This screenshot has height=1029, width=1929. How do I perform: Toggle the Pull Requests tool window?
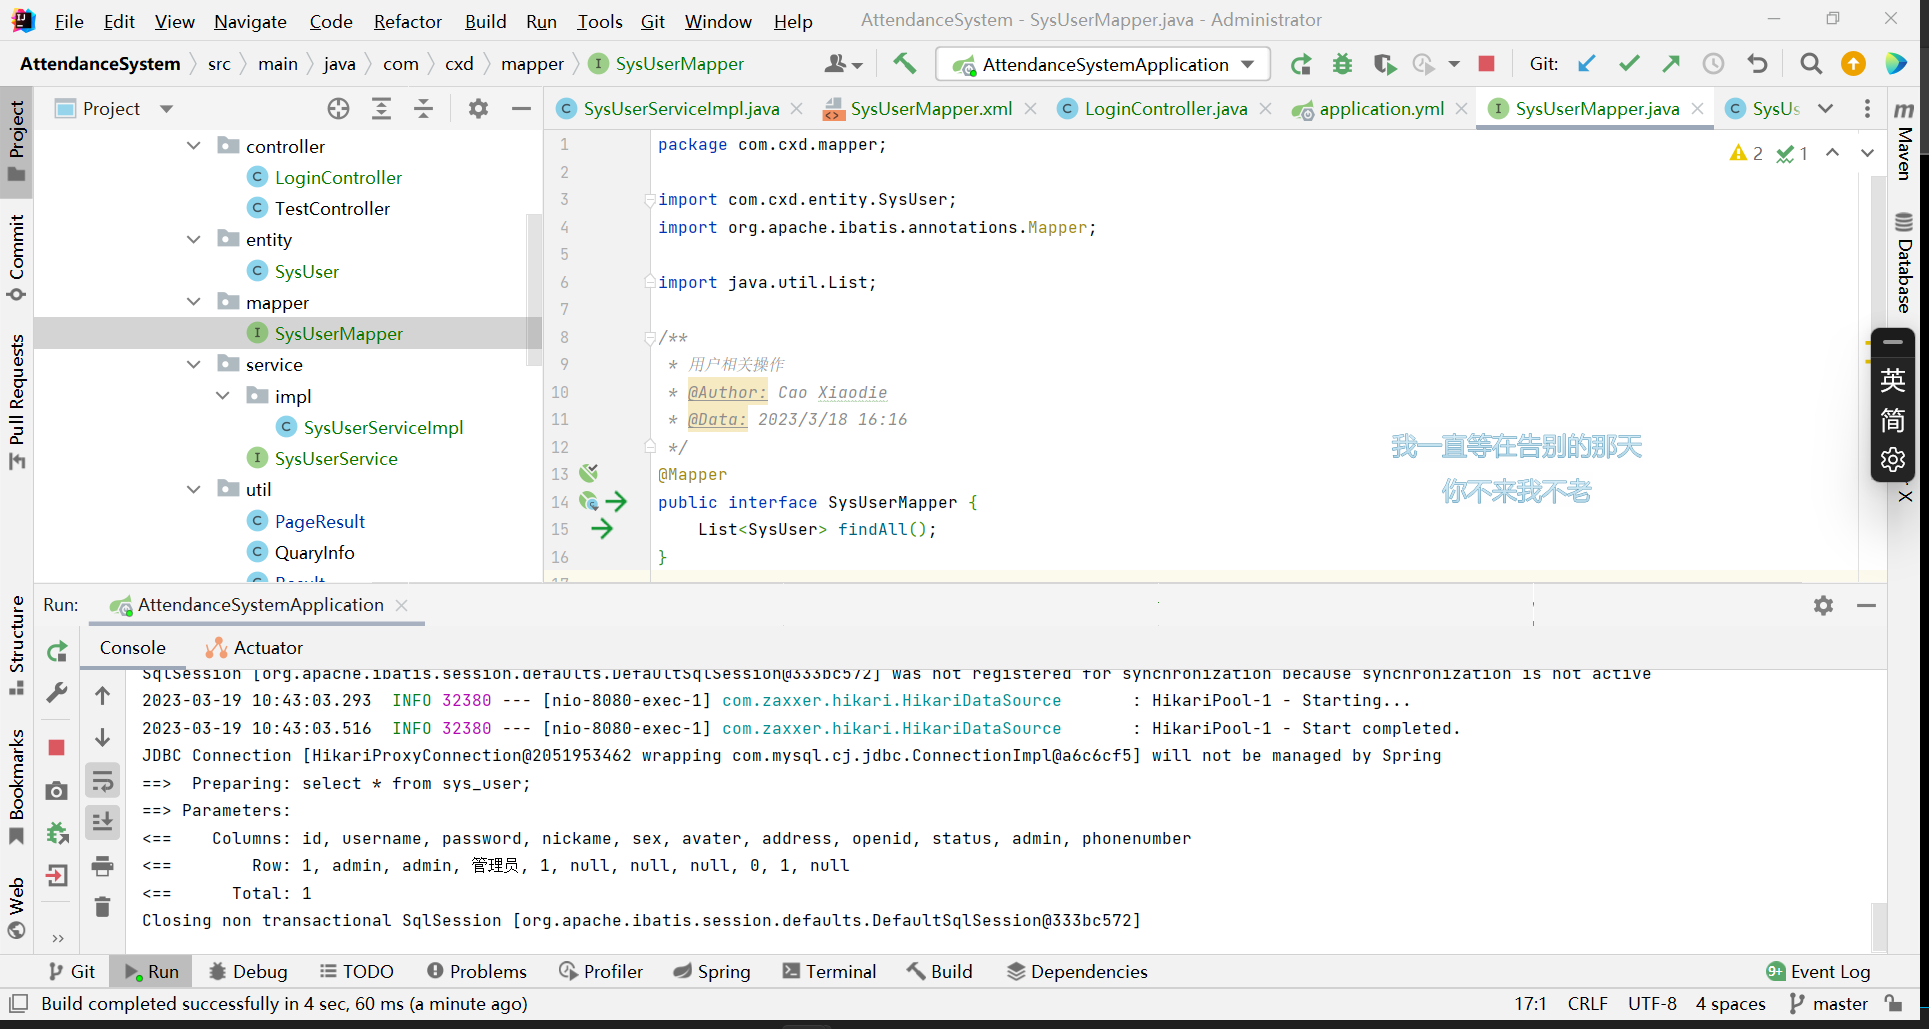click(x=17, y=401)
